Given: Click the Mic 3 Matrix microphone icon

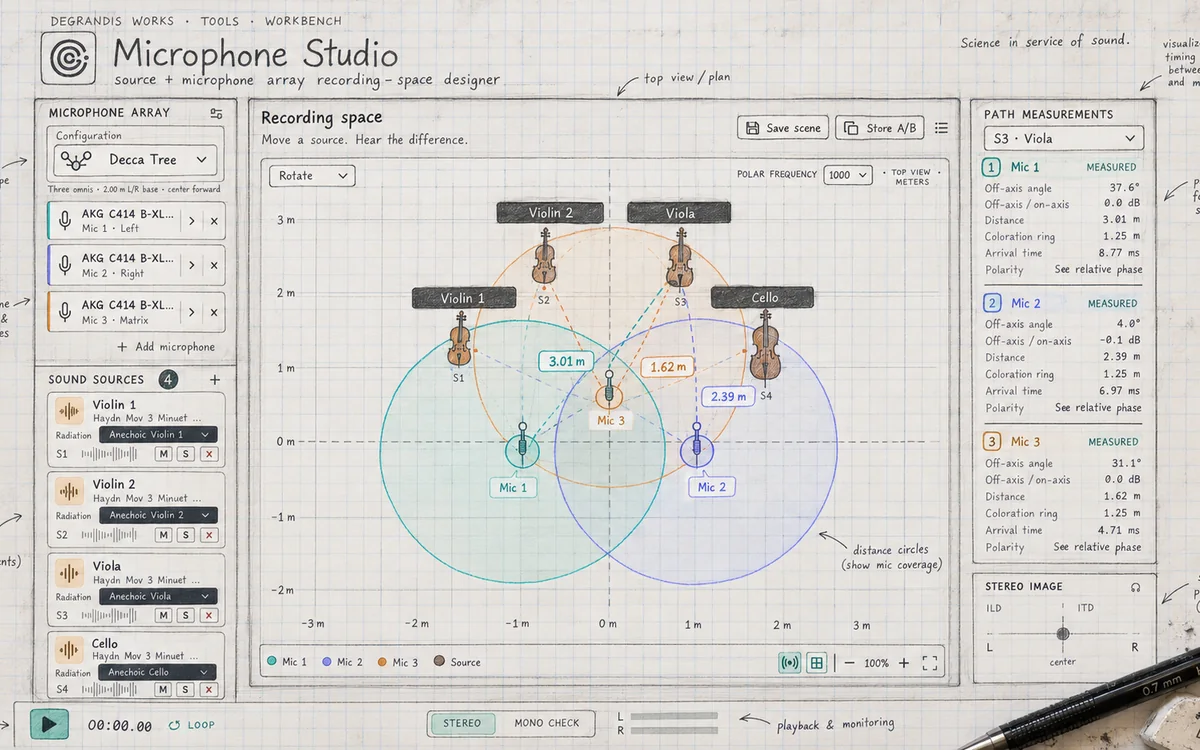Looking at the screenshot, I should click(x=65, y=312).
